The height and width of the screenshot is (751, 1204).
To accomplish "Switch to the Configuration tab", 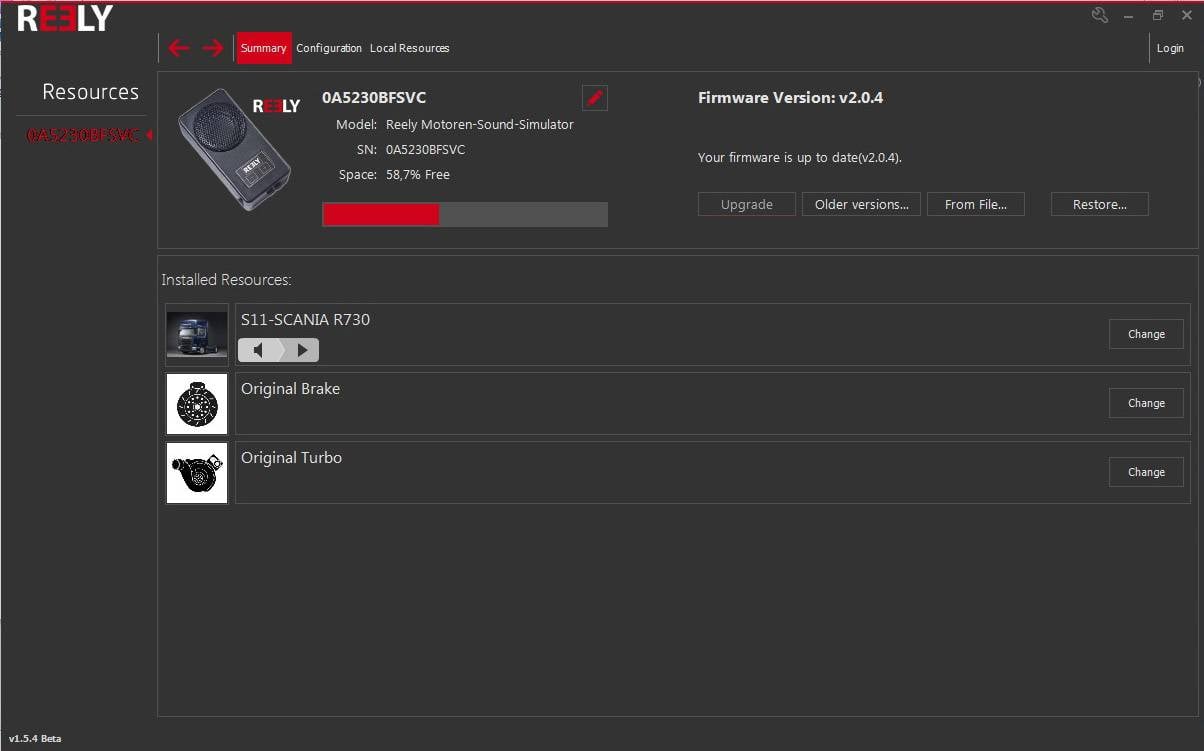I will click(329, 47).
